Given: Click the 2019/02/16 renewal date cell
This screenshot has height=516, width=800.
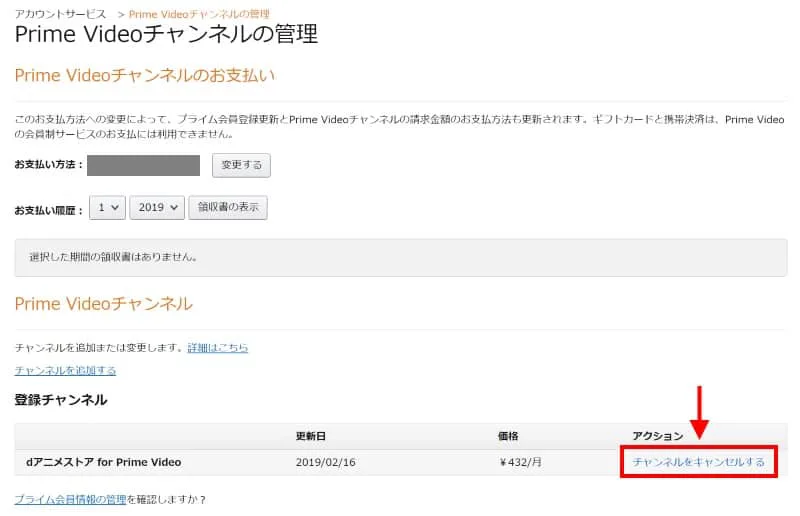Looking at the screenshot, I should pyautogui.click(x=326, y=462).
